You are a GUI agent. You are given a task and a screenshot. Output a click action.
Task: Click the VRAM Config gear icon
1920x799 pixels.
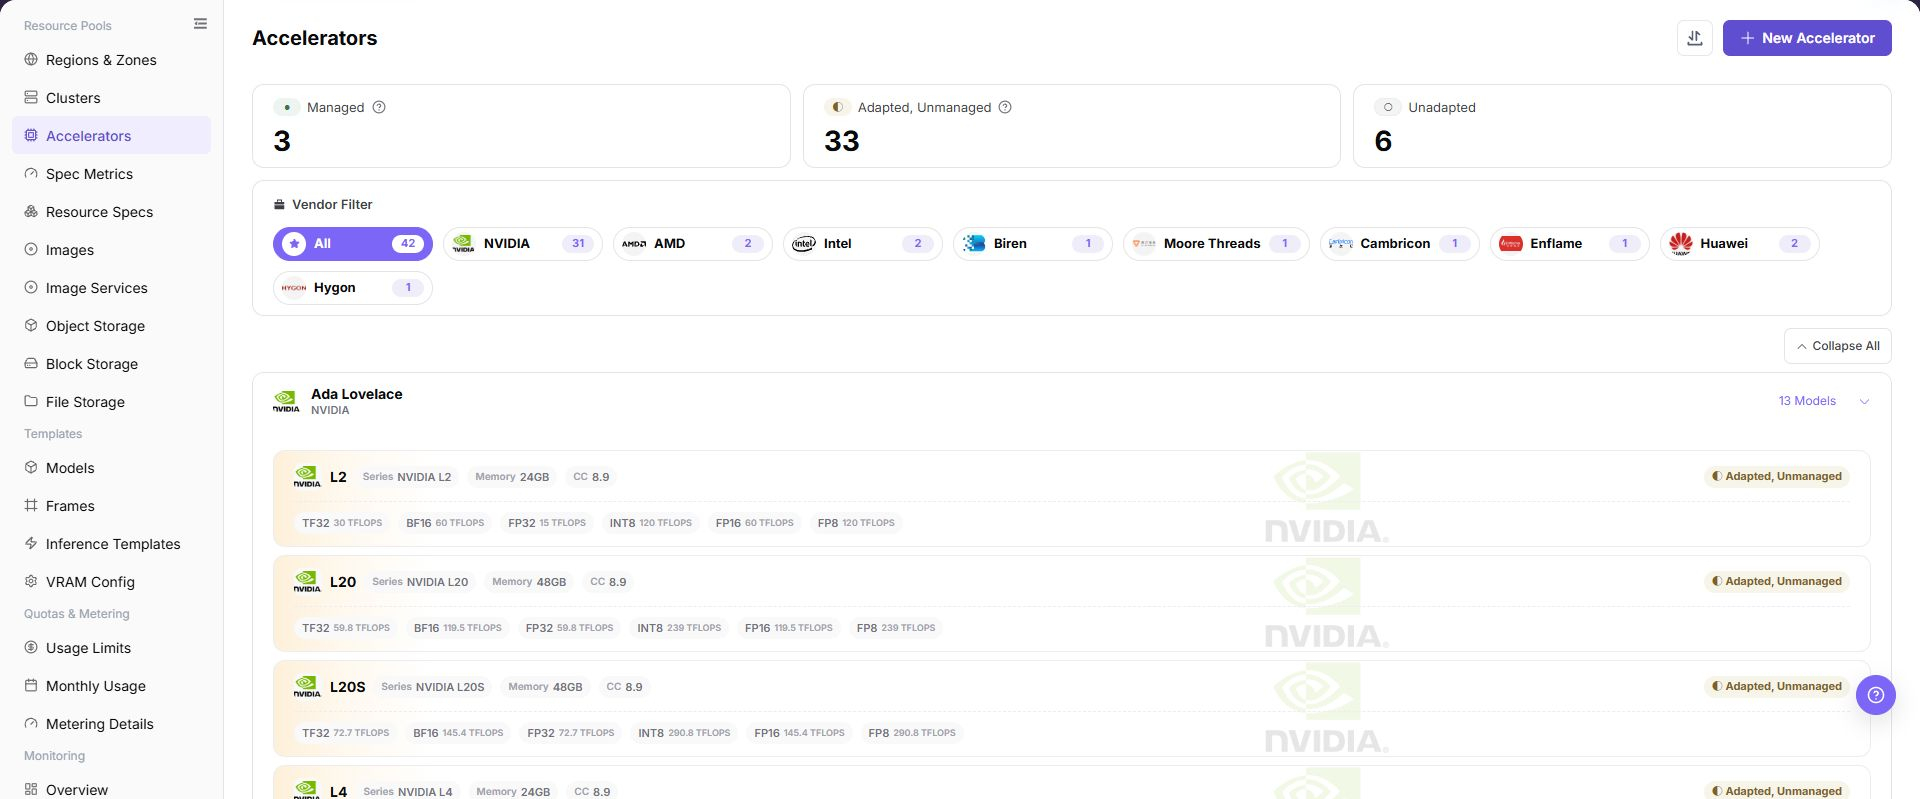tap(31, 582)
